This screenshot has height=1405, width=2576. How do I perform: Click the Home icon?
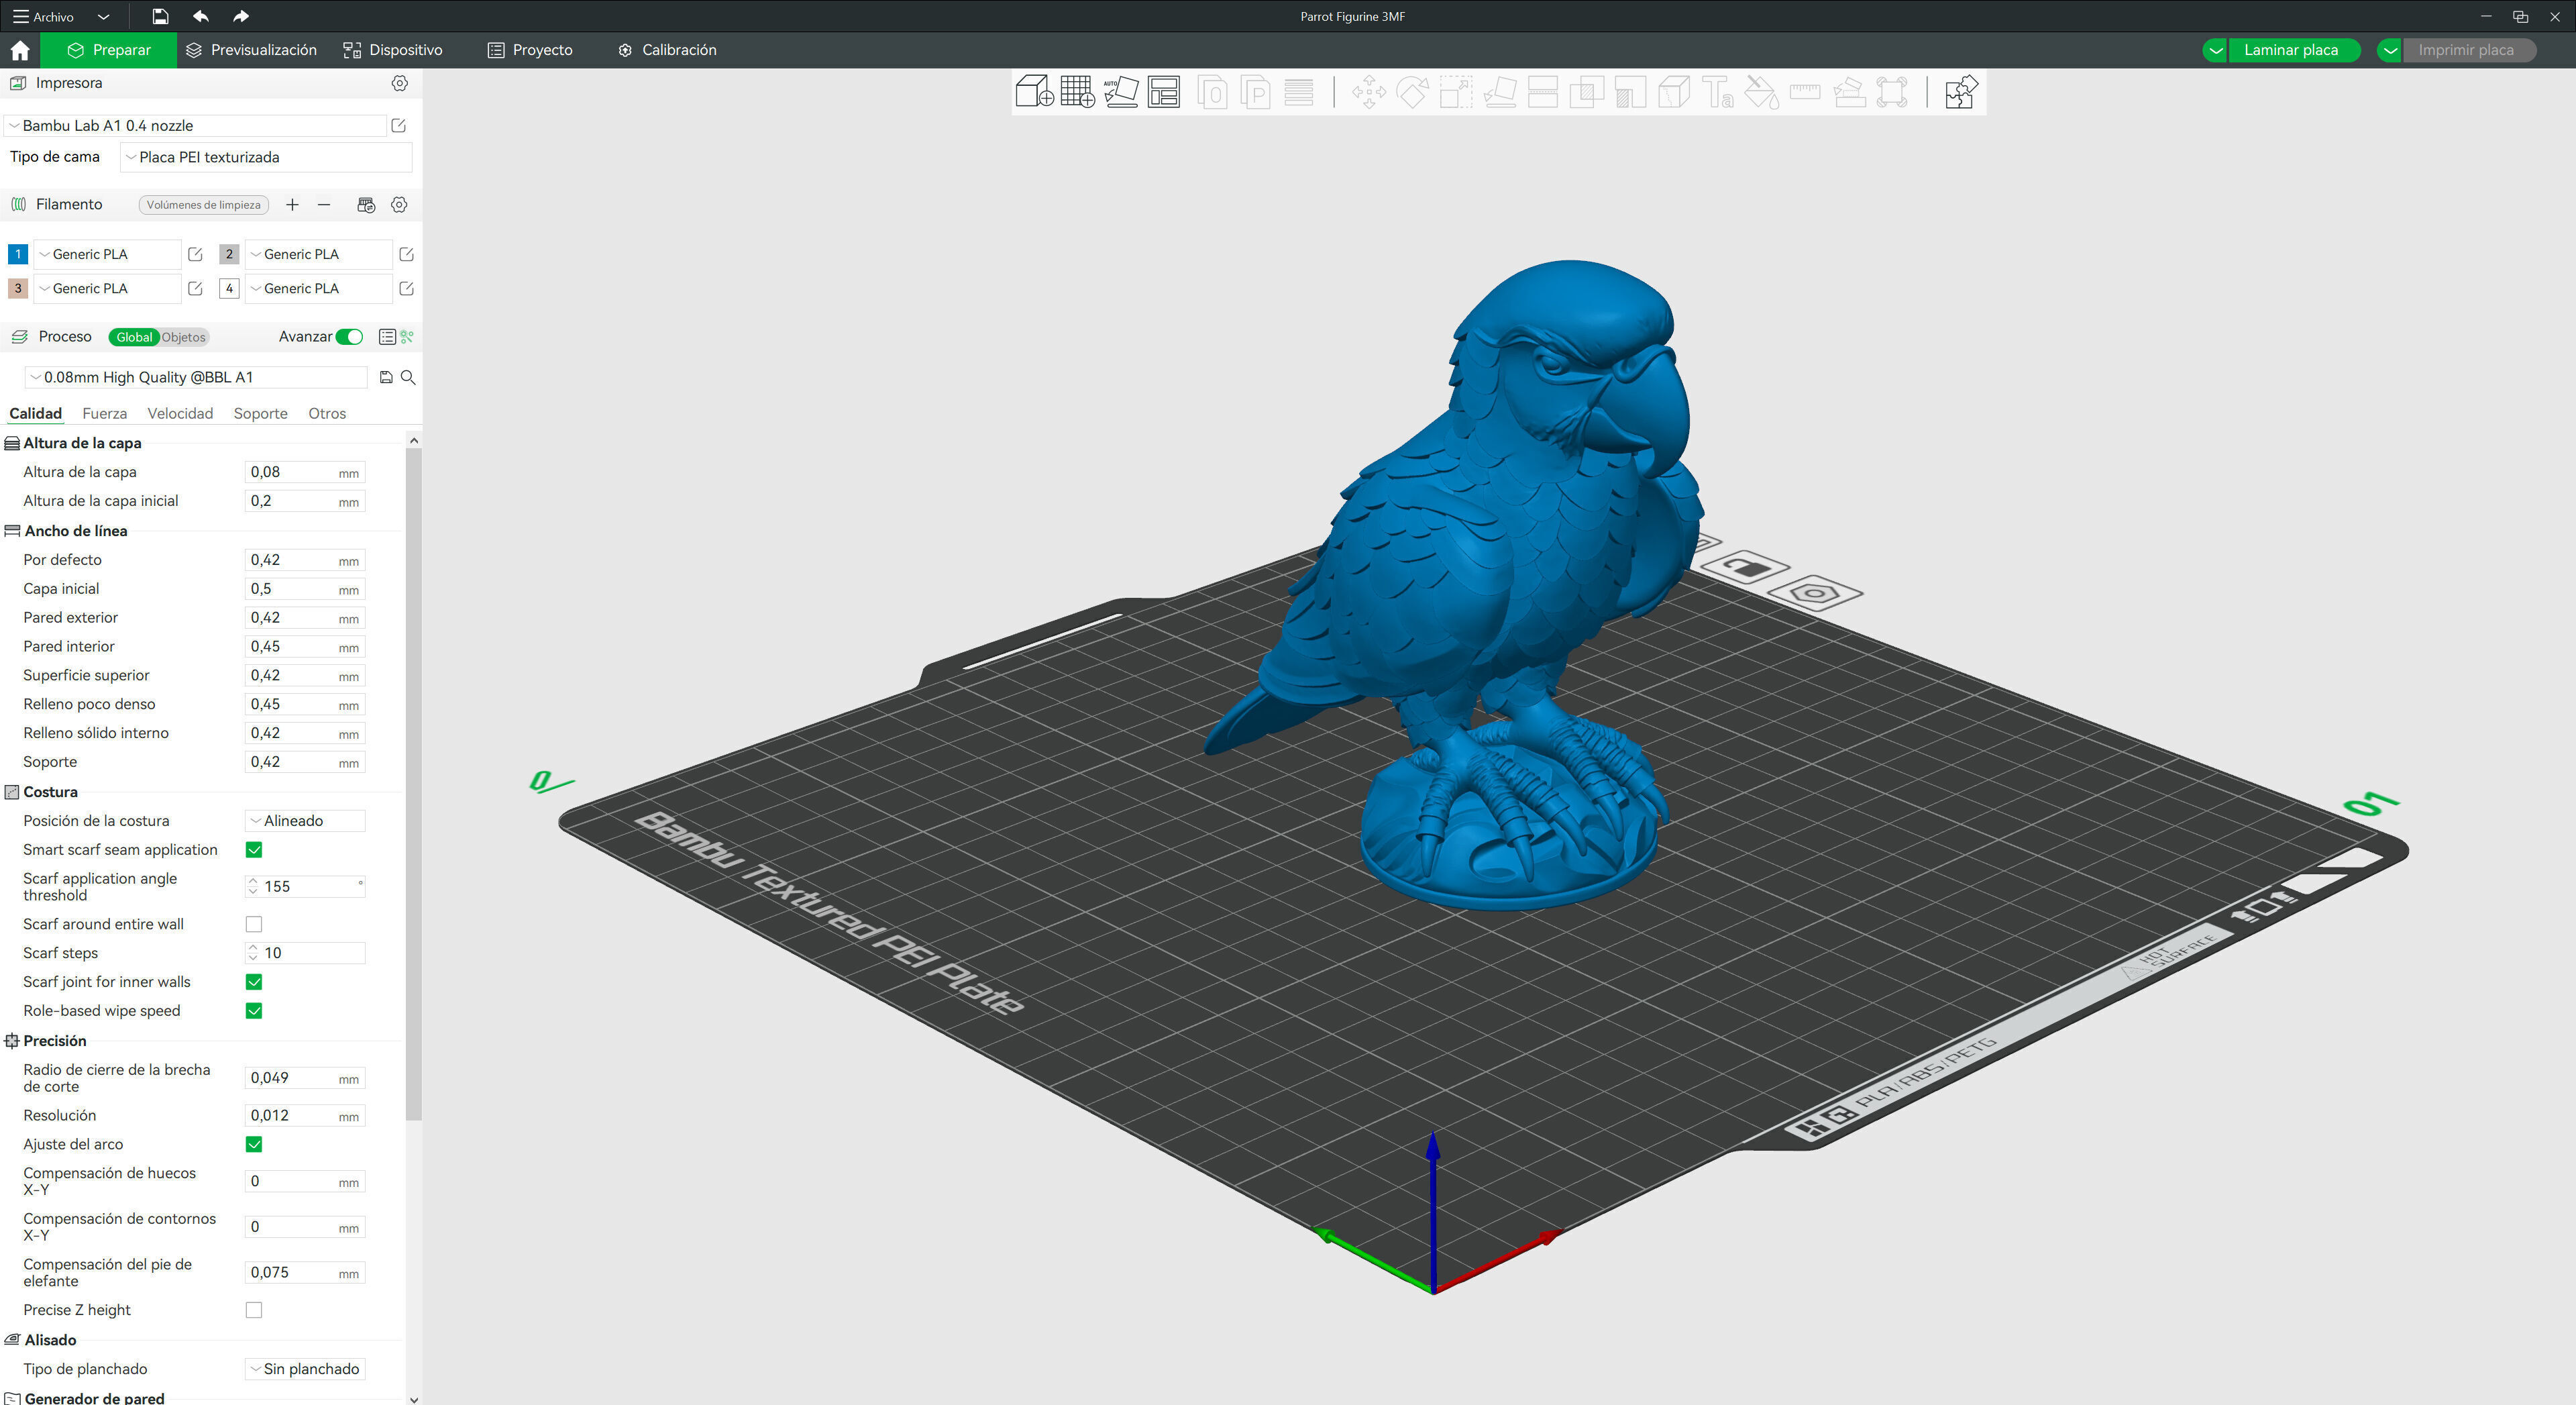(20, 50)
